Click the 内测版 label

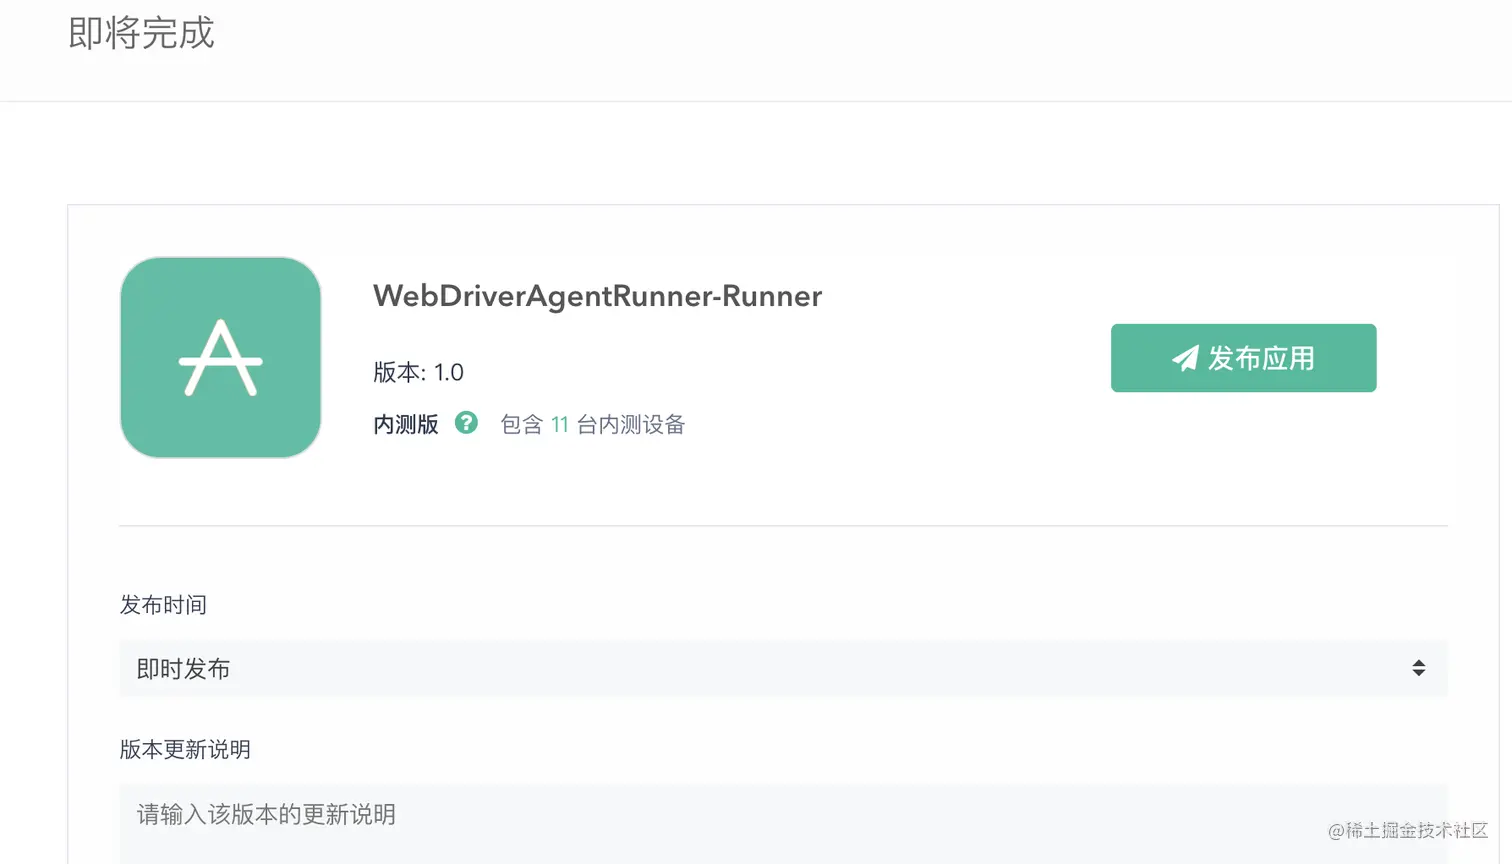click(406, 425)
